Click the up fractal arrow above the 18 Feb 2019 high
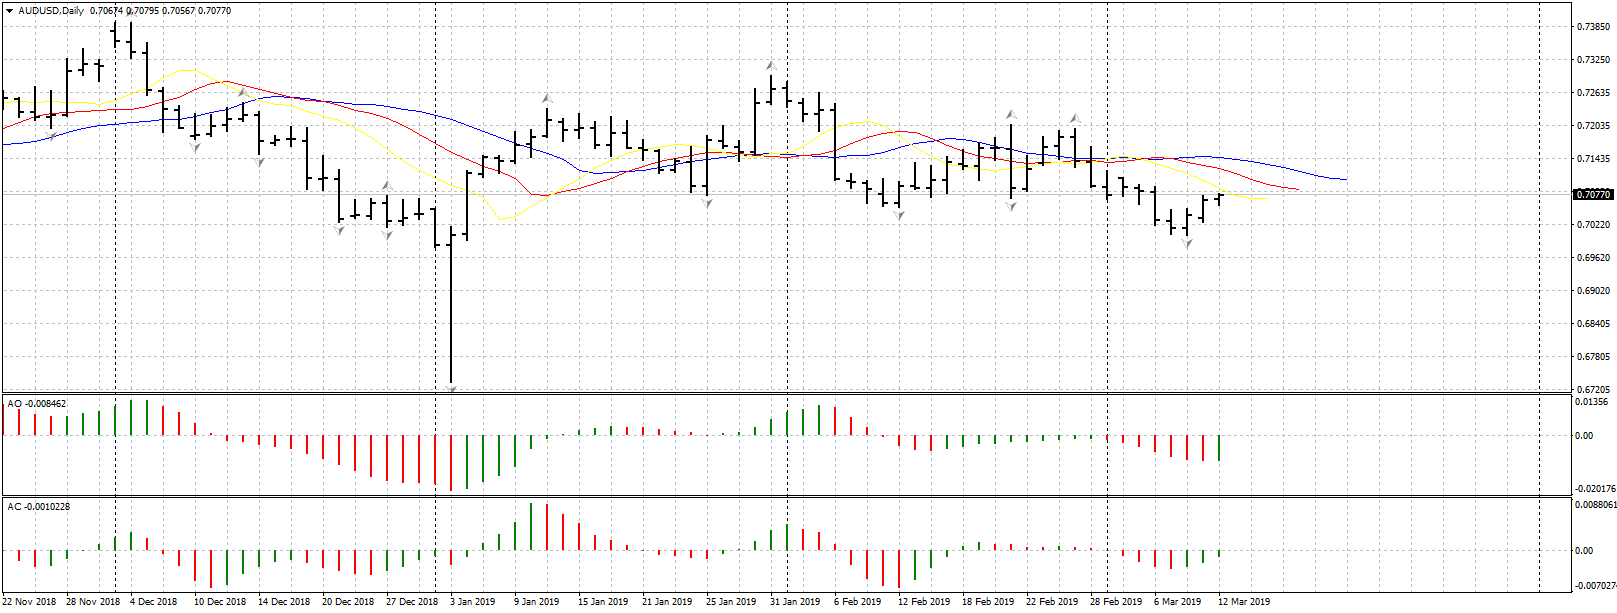The height and width of the screenshot is (613, 1617). click(x=1011, y=114)
